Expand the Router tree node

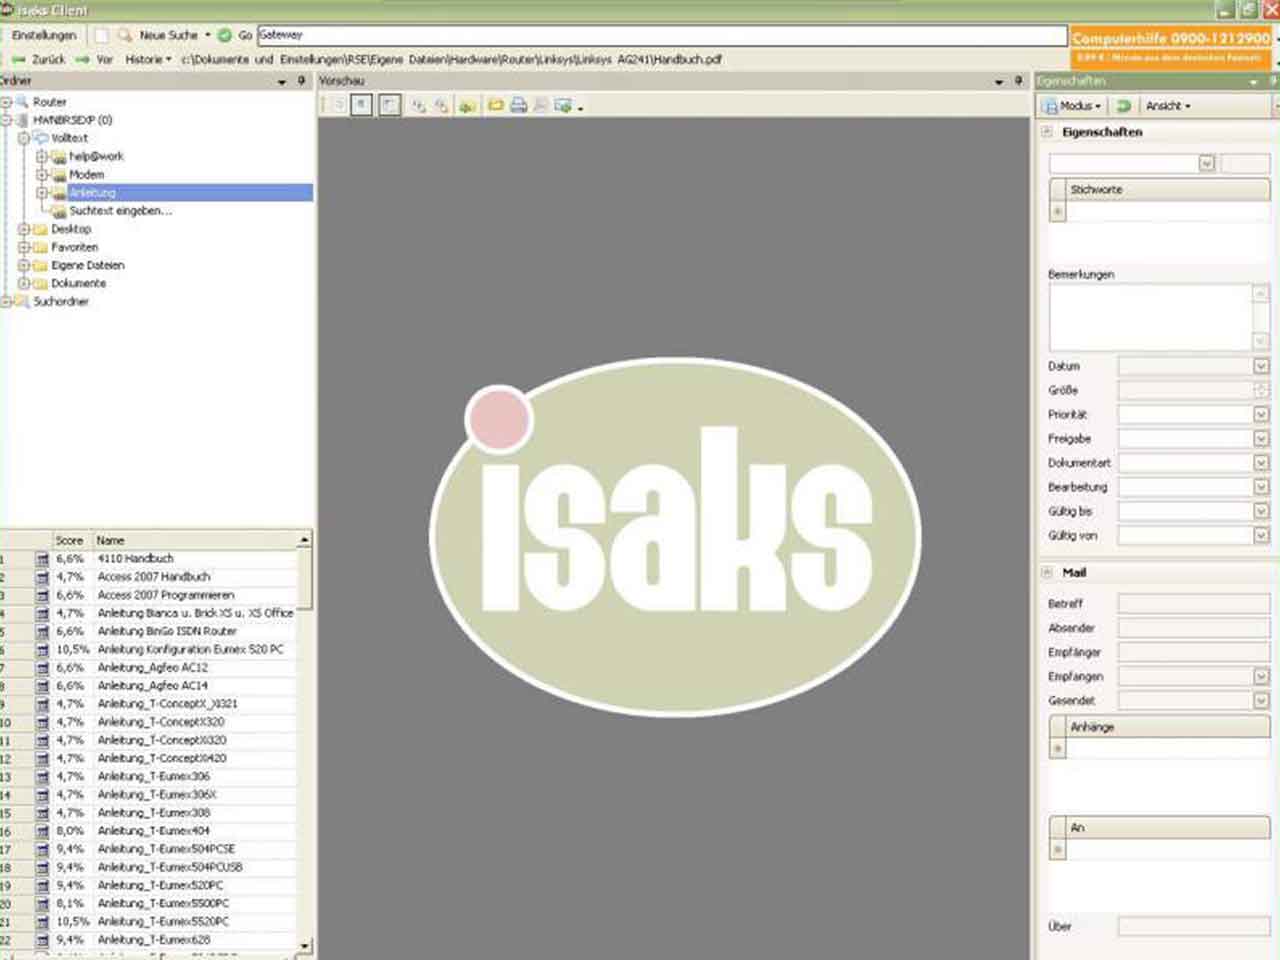[x=6, y=102]
